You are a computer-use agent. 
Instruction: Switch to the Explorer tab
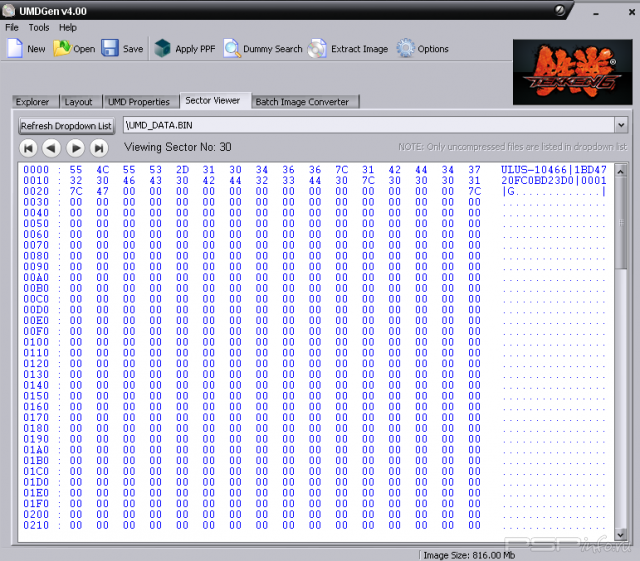tap(33, 102)
